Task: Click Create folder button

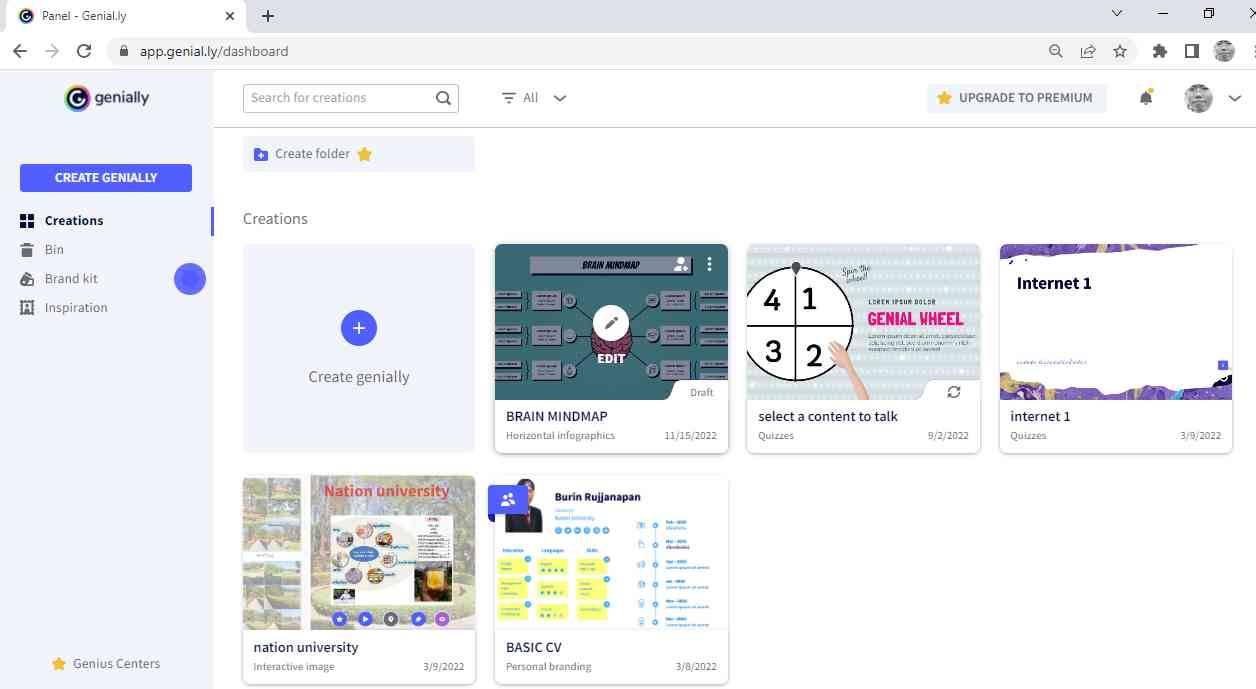Action: 359,154
